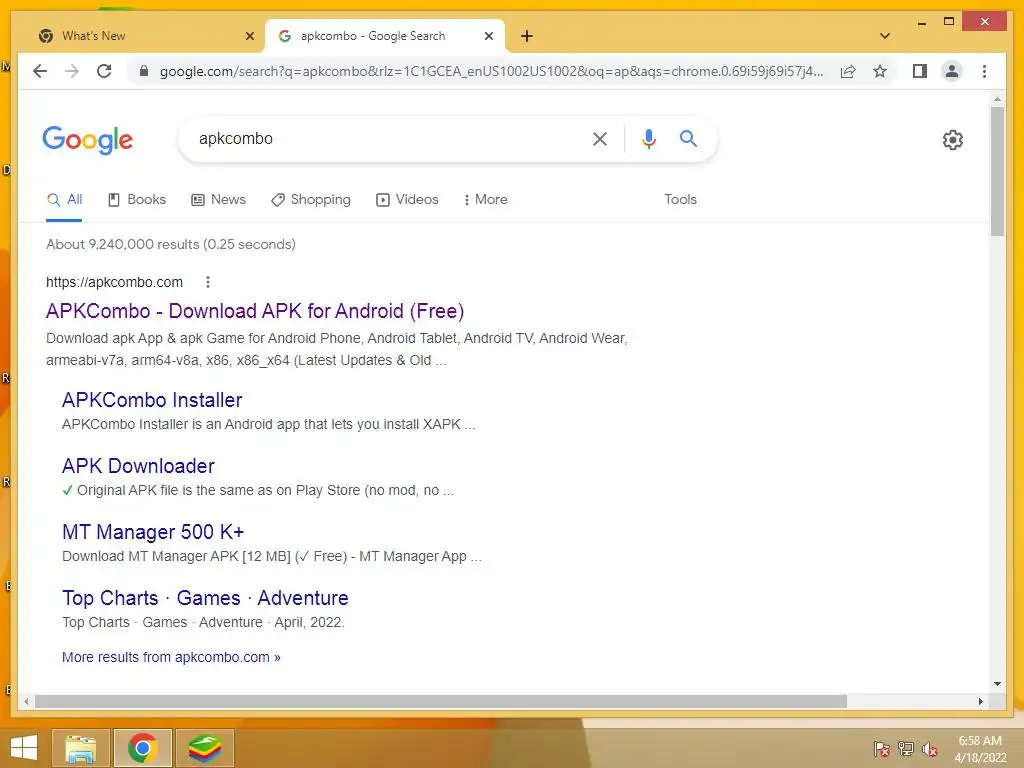
Task: Open the side panel icon
Action: tap(920, 71)
